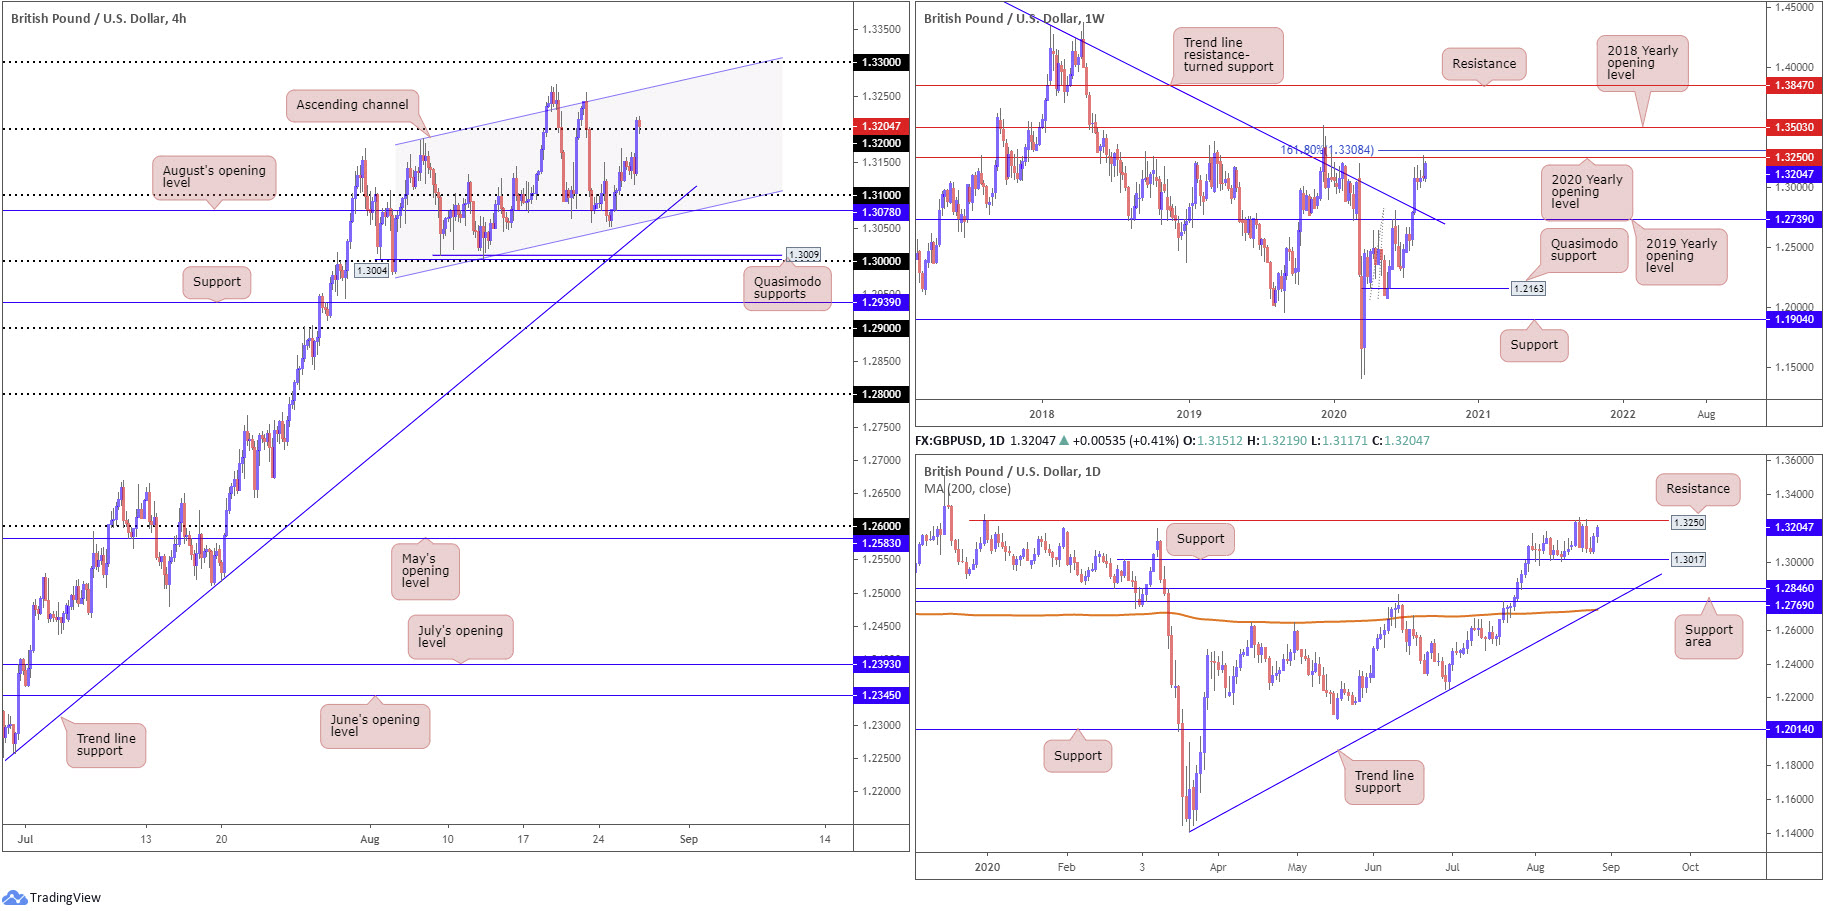The image size is (1824, 911).
Task: Click the Resistance callout on daily chart
Action: pos(1697,489)
